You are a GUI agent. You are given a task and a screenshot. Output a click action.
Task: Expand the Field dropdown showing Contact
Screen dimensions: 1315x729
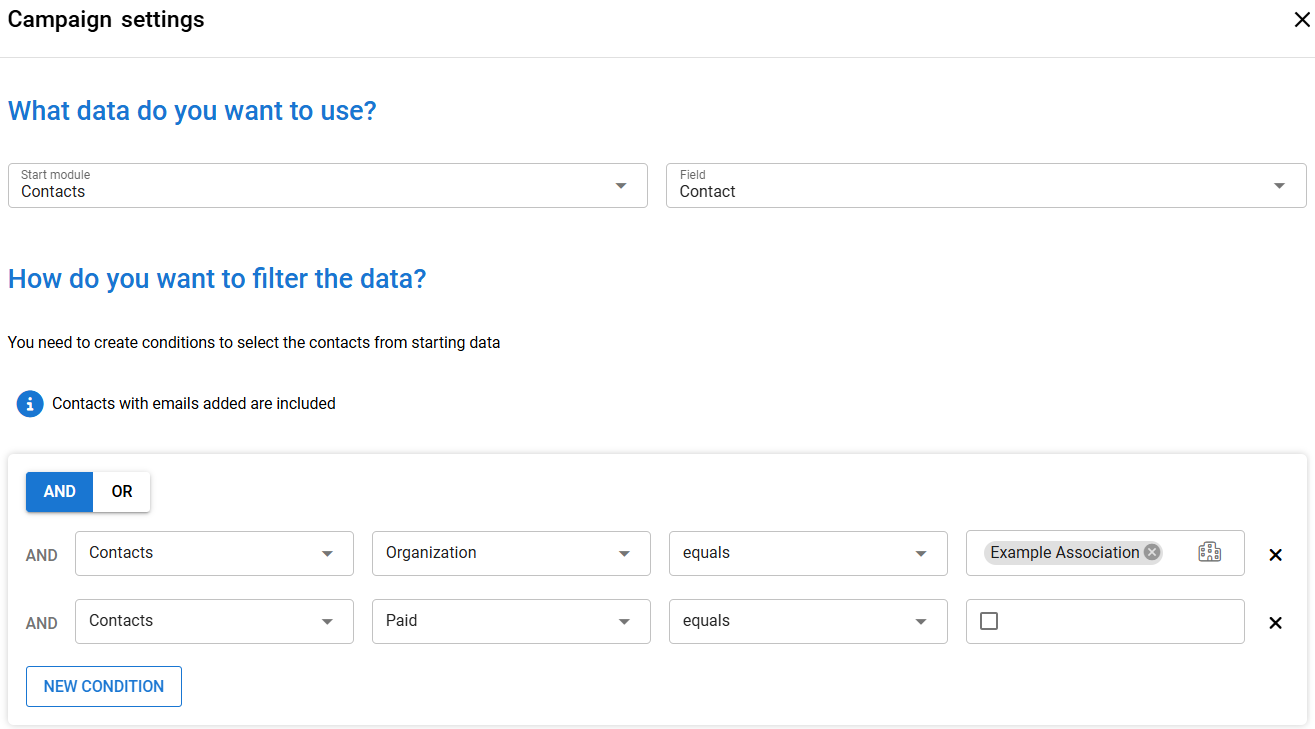985,186
